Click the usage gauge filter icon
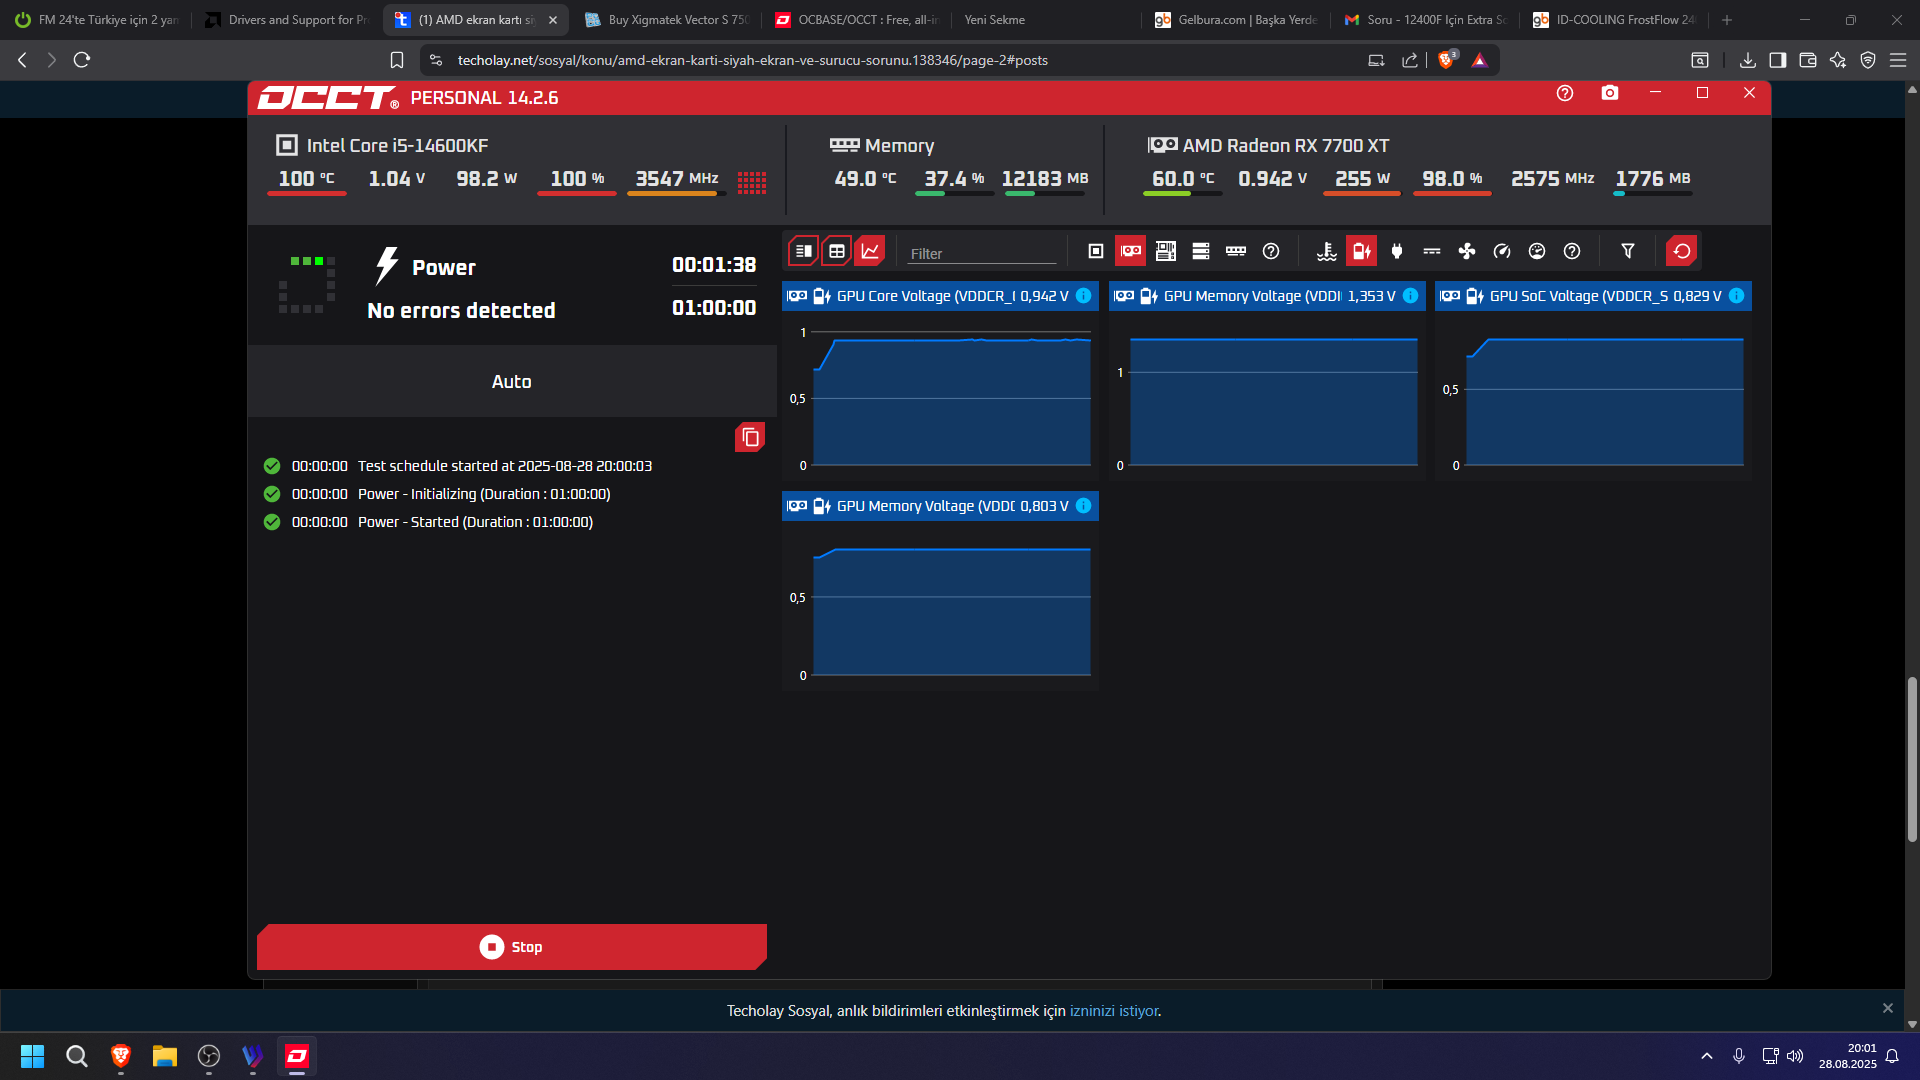Screen dimensions: 1920x1080 point(1537,251)
